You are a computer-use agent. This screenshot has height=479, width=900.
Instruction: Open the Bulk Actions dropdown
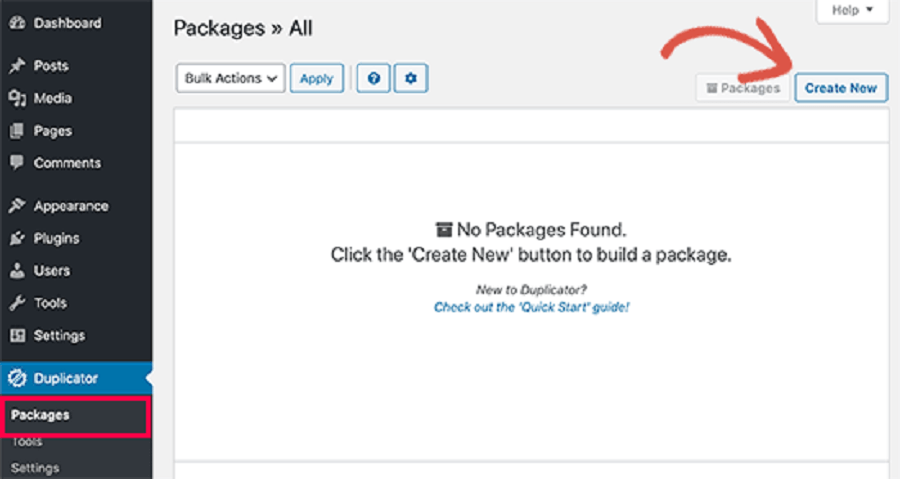click(x=231, y=78)
